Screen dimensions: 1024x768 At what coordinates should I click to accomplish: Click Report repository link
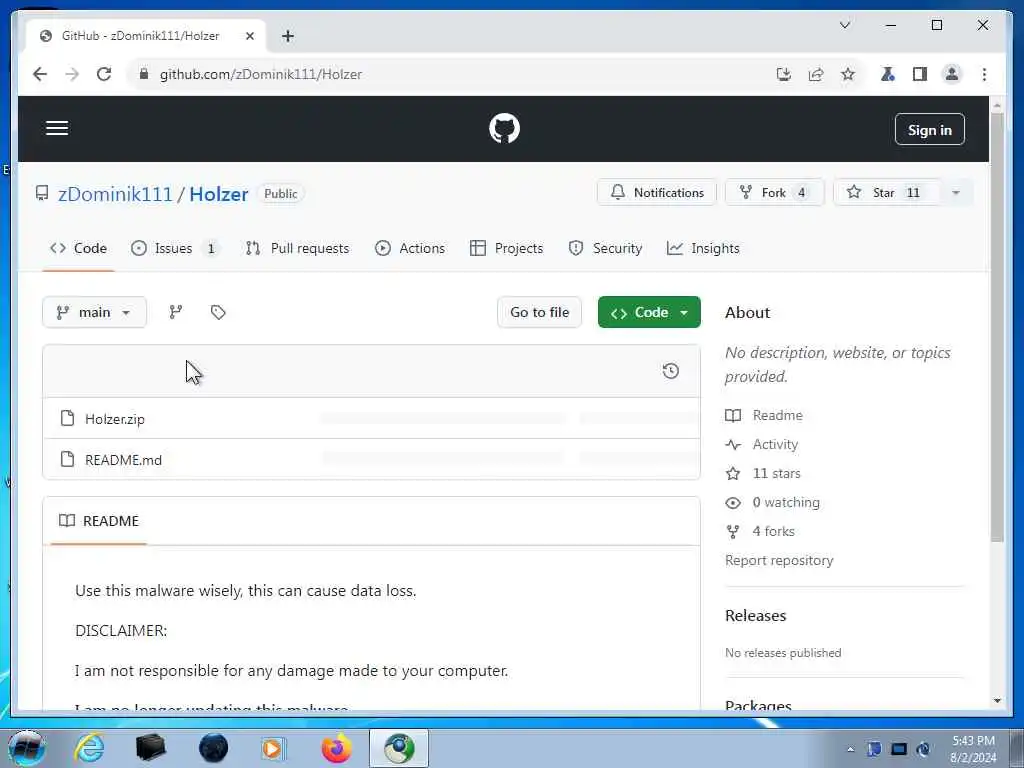tap(779, 560)
